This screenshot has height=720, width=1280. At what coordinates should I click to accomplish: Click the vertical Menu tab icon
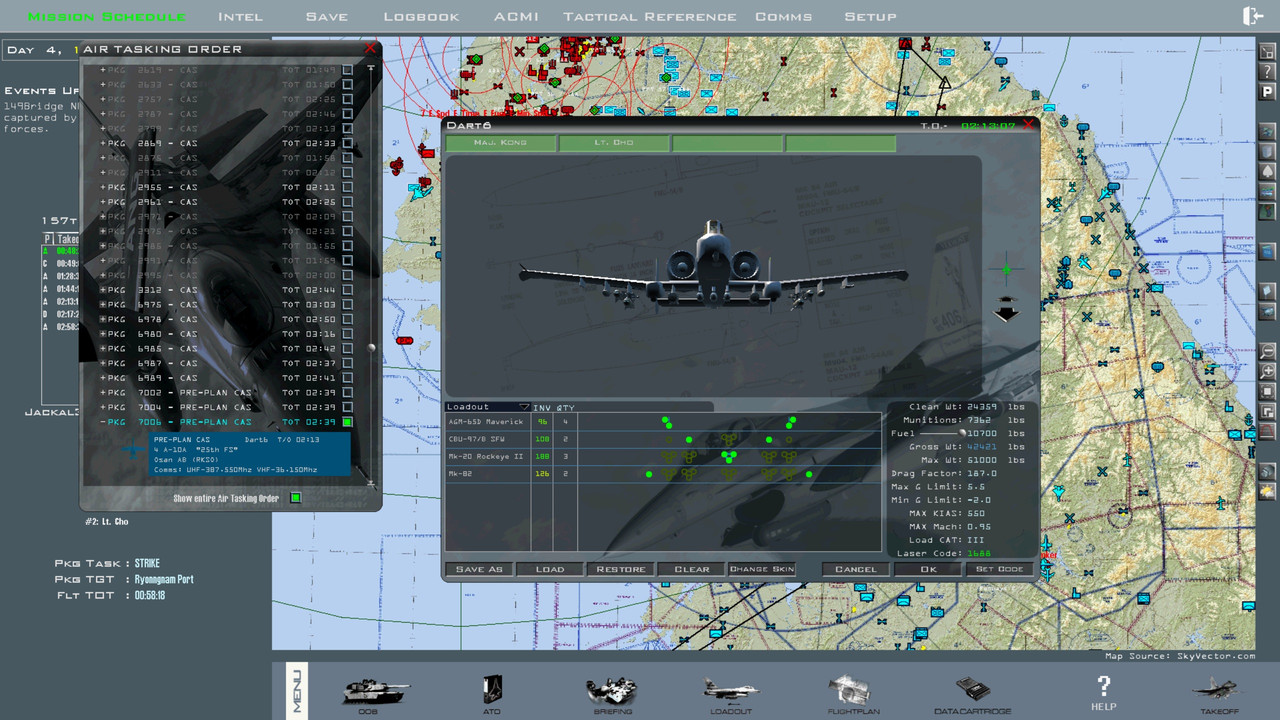pos(297,690)
